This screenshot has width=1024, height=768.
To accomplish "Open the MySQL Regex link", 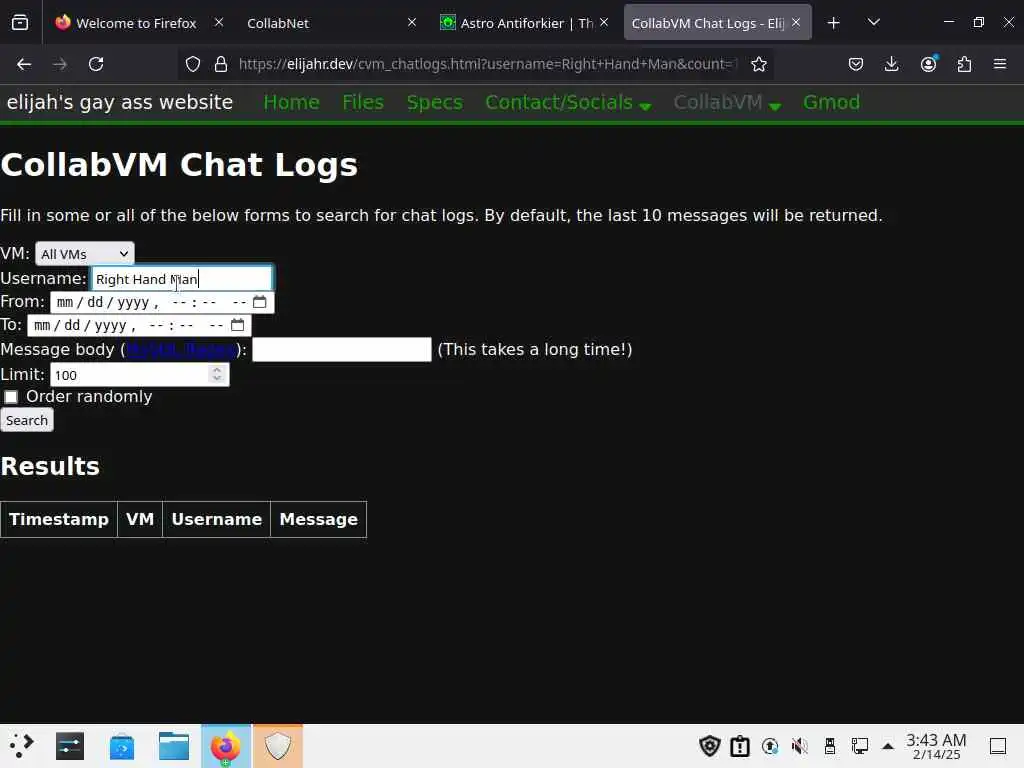I will 181,349.
